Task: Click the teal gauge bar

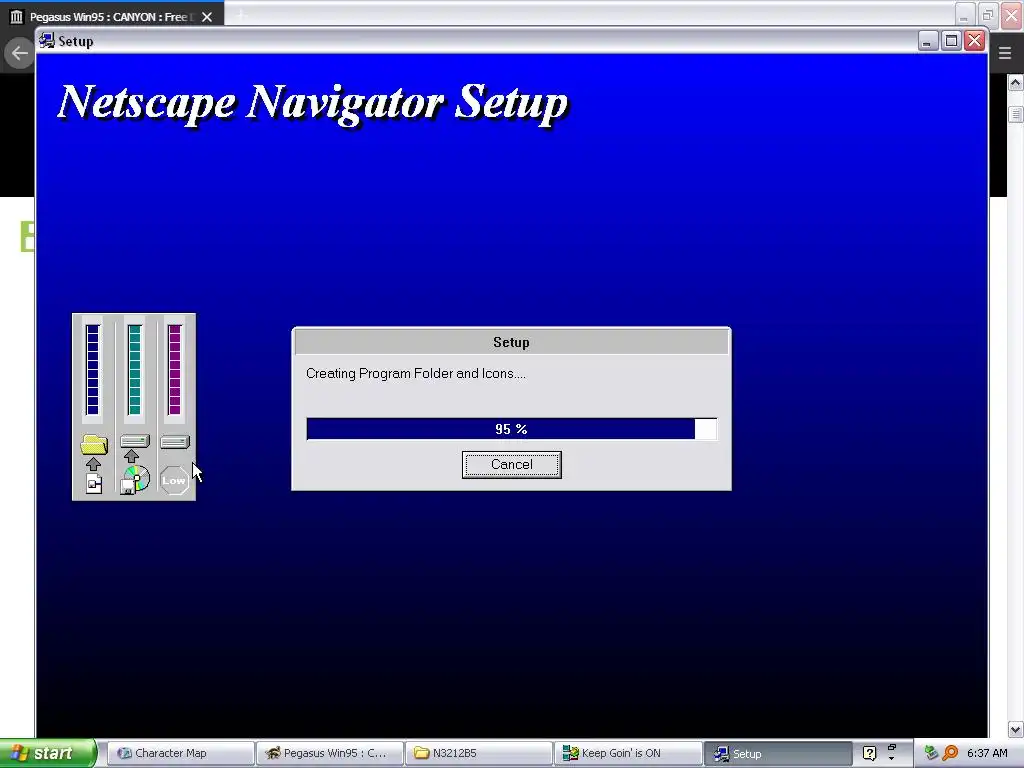Action: tap(135, 370)
